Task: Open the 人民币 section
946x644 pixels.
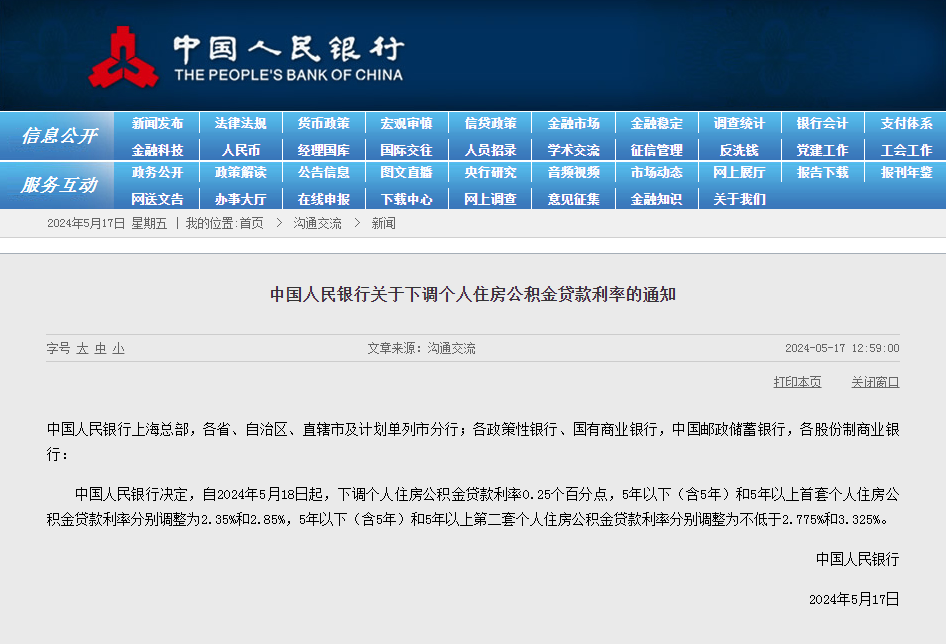Action: coord(241,149)
